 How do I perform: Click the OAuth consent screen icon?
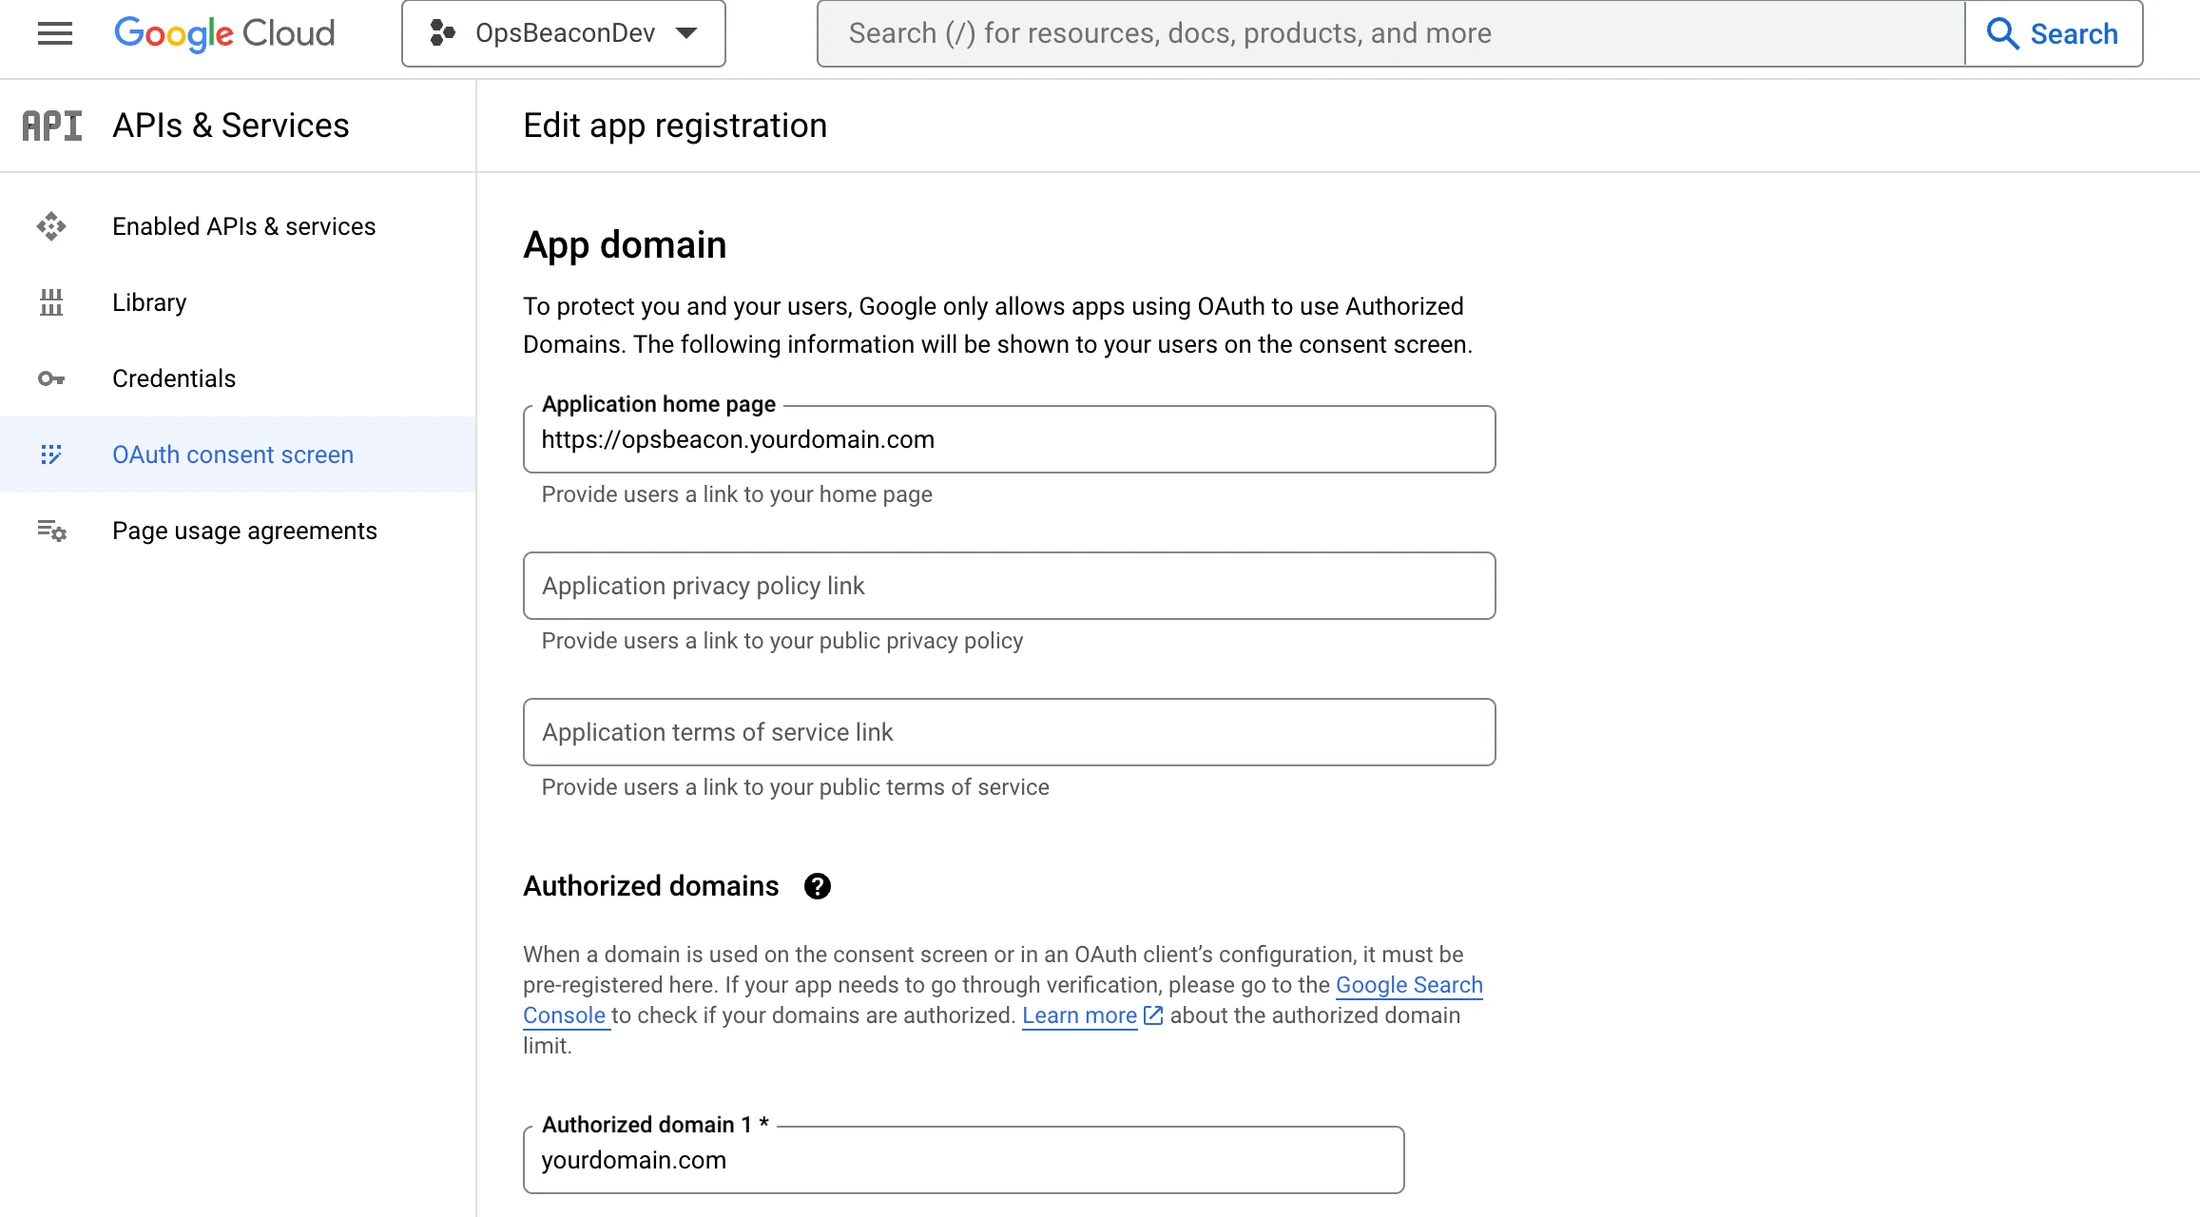[x=51, y=454]
